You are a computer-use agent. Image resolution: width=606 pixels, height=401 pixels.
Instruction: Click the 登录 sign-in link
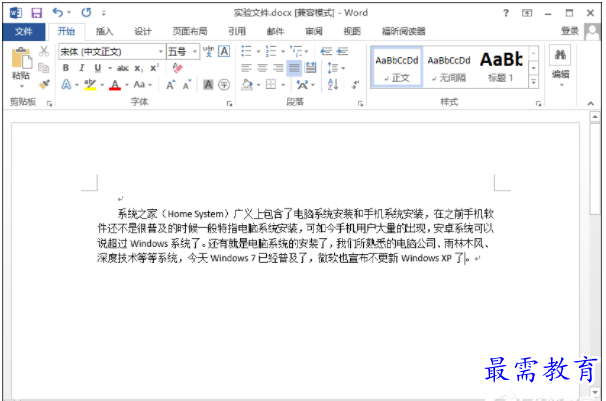[570, 31]
